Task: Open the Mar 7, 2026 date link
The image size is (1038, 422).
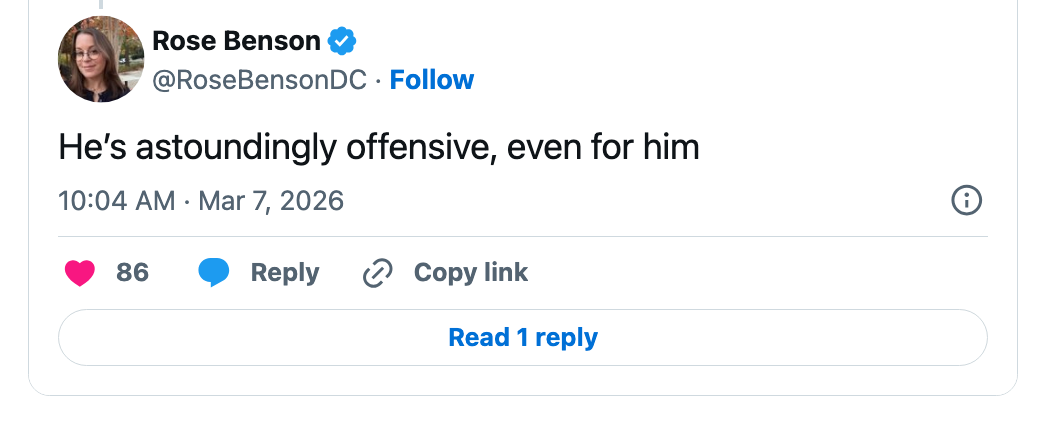Action: tap(271, 201)
